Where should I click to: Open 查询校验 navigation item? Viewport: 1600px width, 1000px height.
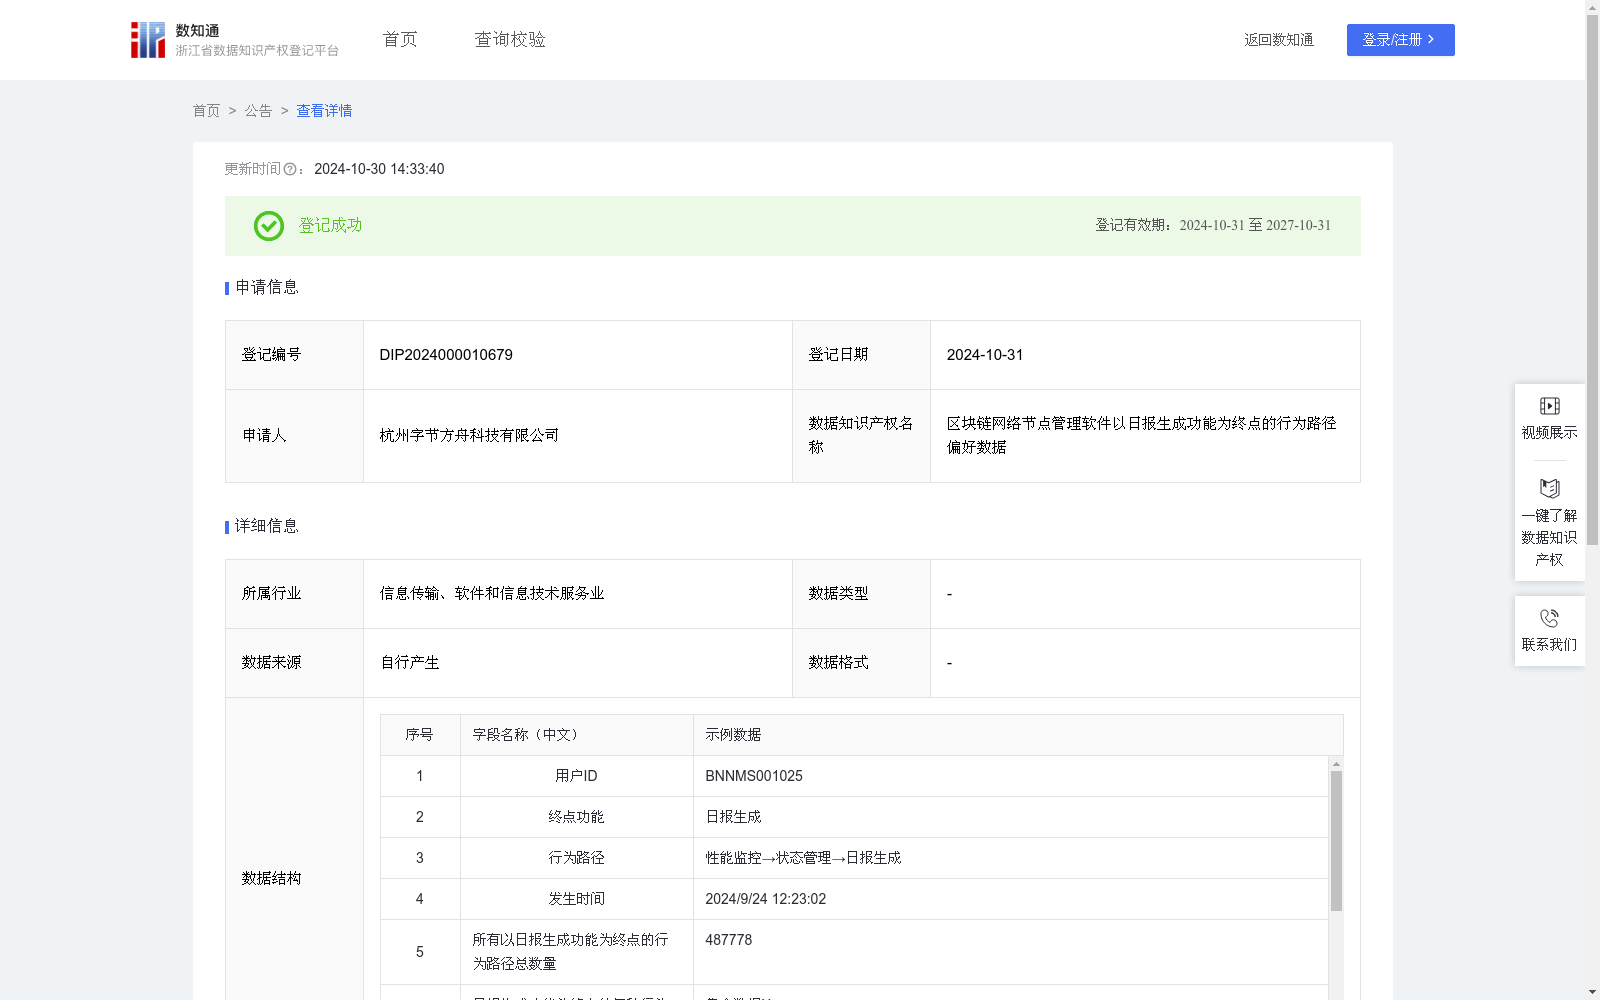[x=510, y=40]
